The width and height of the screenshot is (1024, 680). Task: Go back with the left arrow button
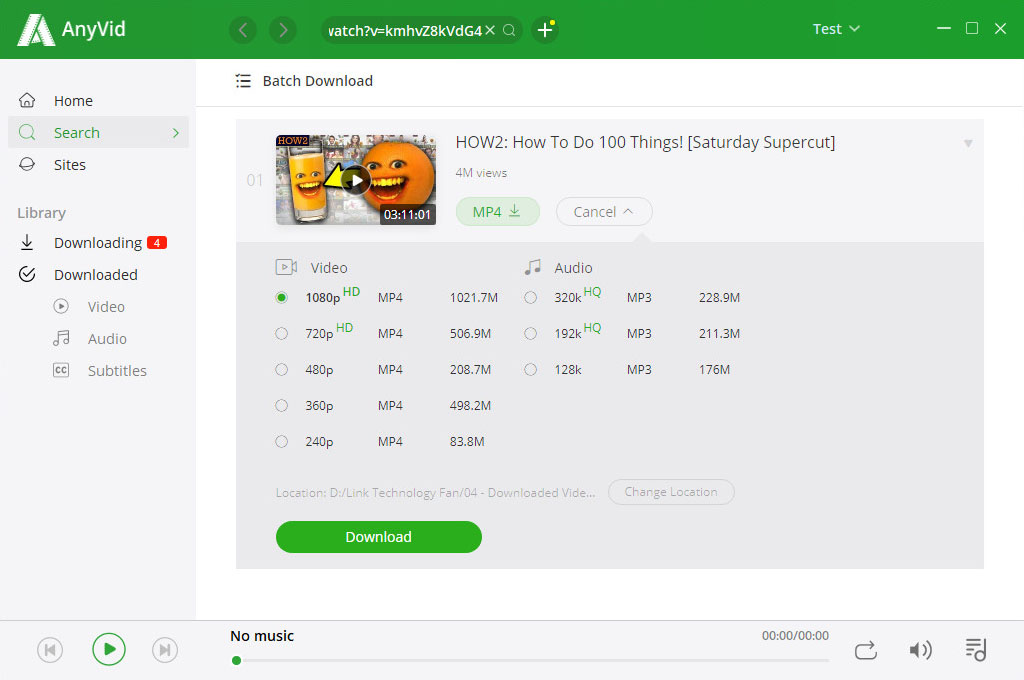tap(243, 30)
